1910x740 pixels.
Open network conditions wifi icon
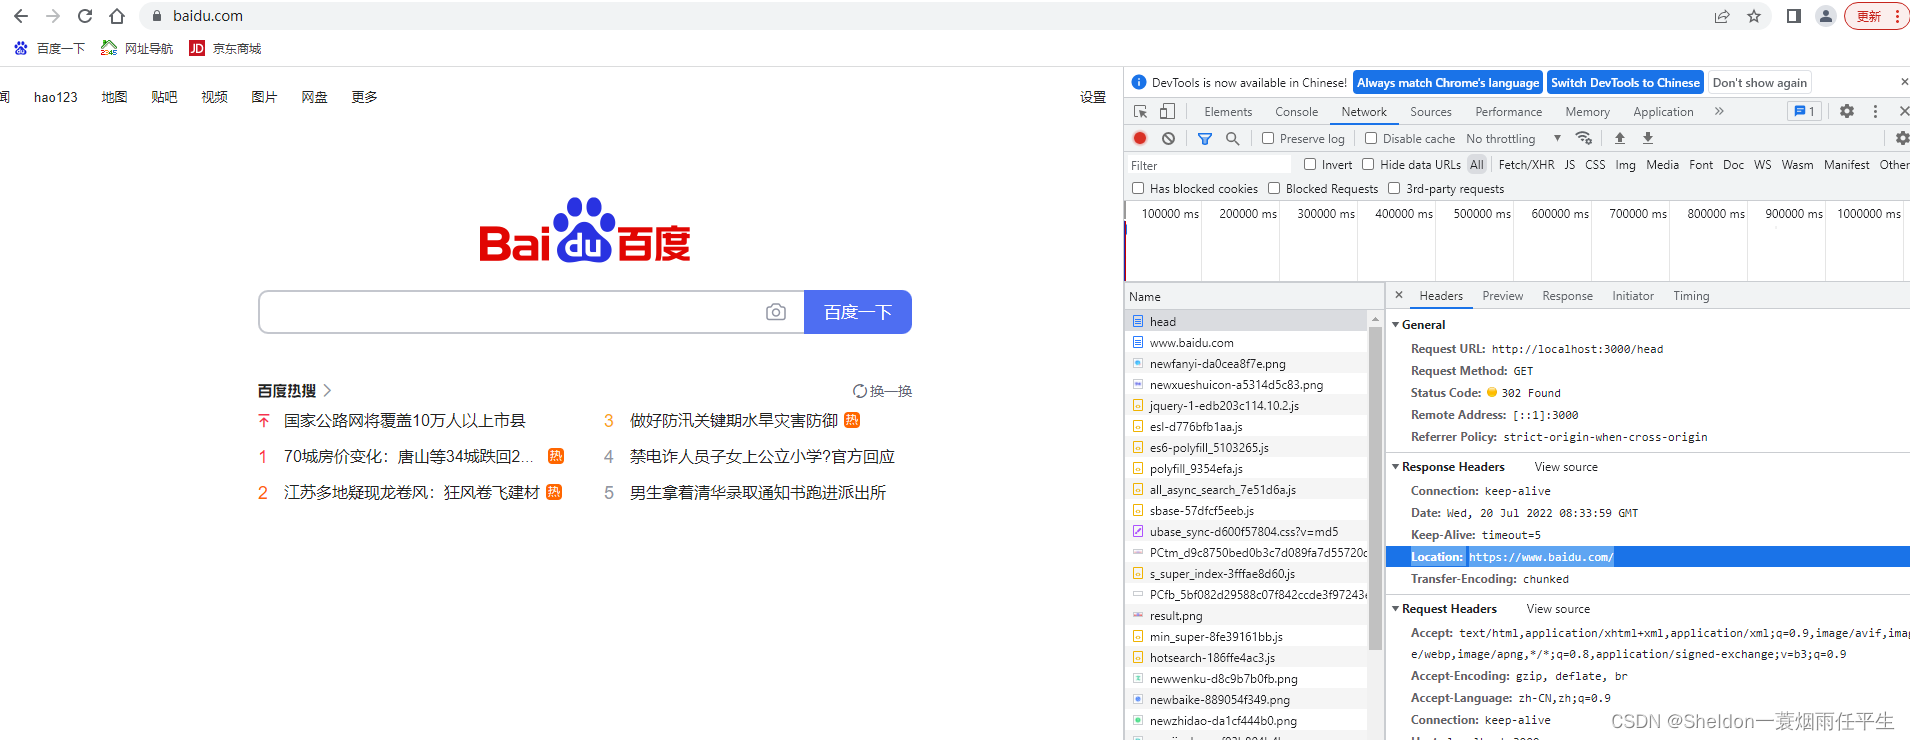coord(1584,138)
